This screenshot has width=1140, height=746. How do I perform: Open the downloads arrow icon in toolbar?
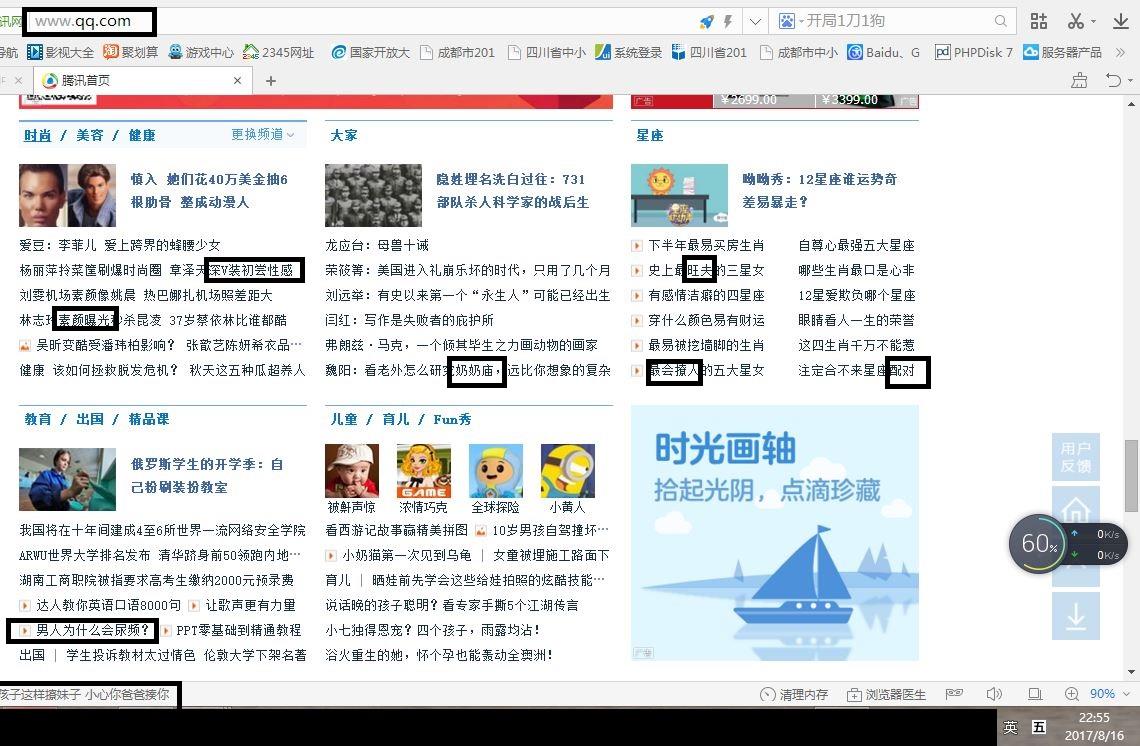click(x=1120, y=21)
